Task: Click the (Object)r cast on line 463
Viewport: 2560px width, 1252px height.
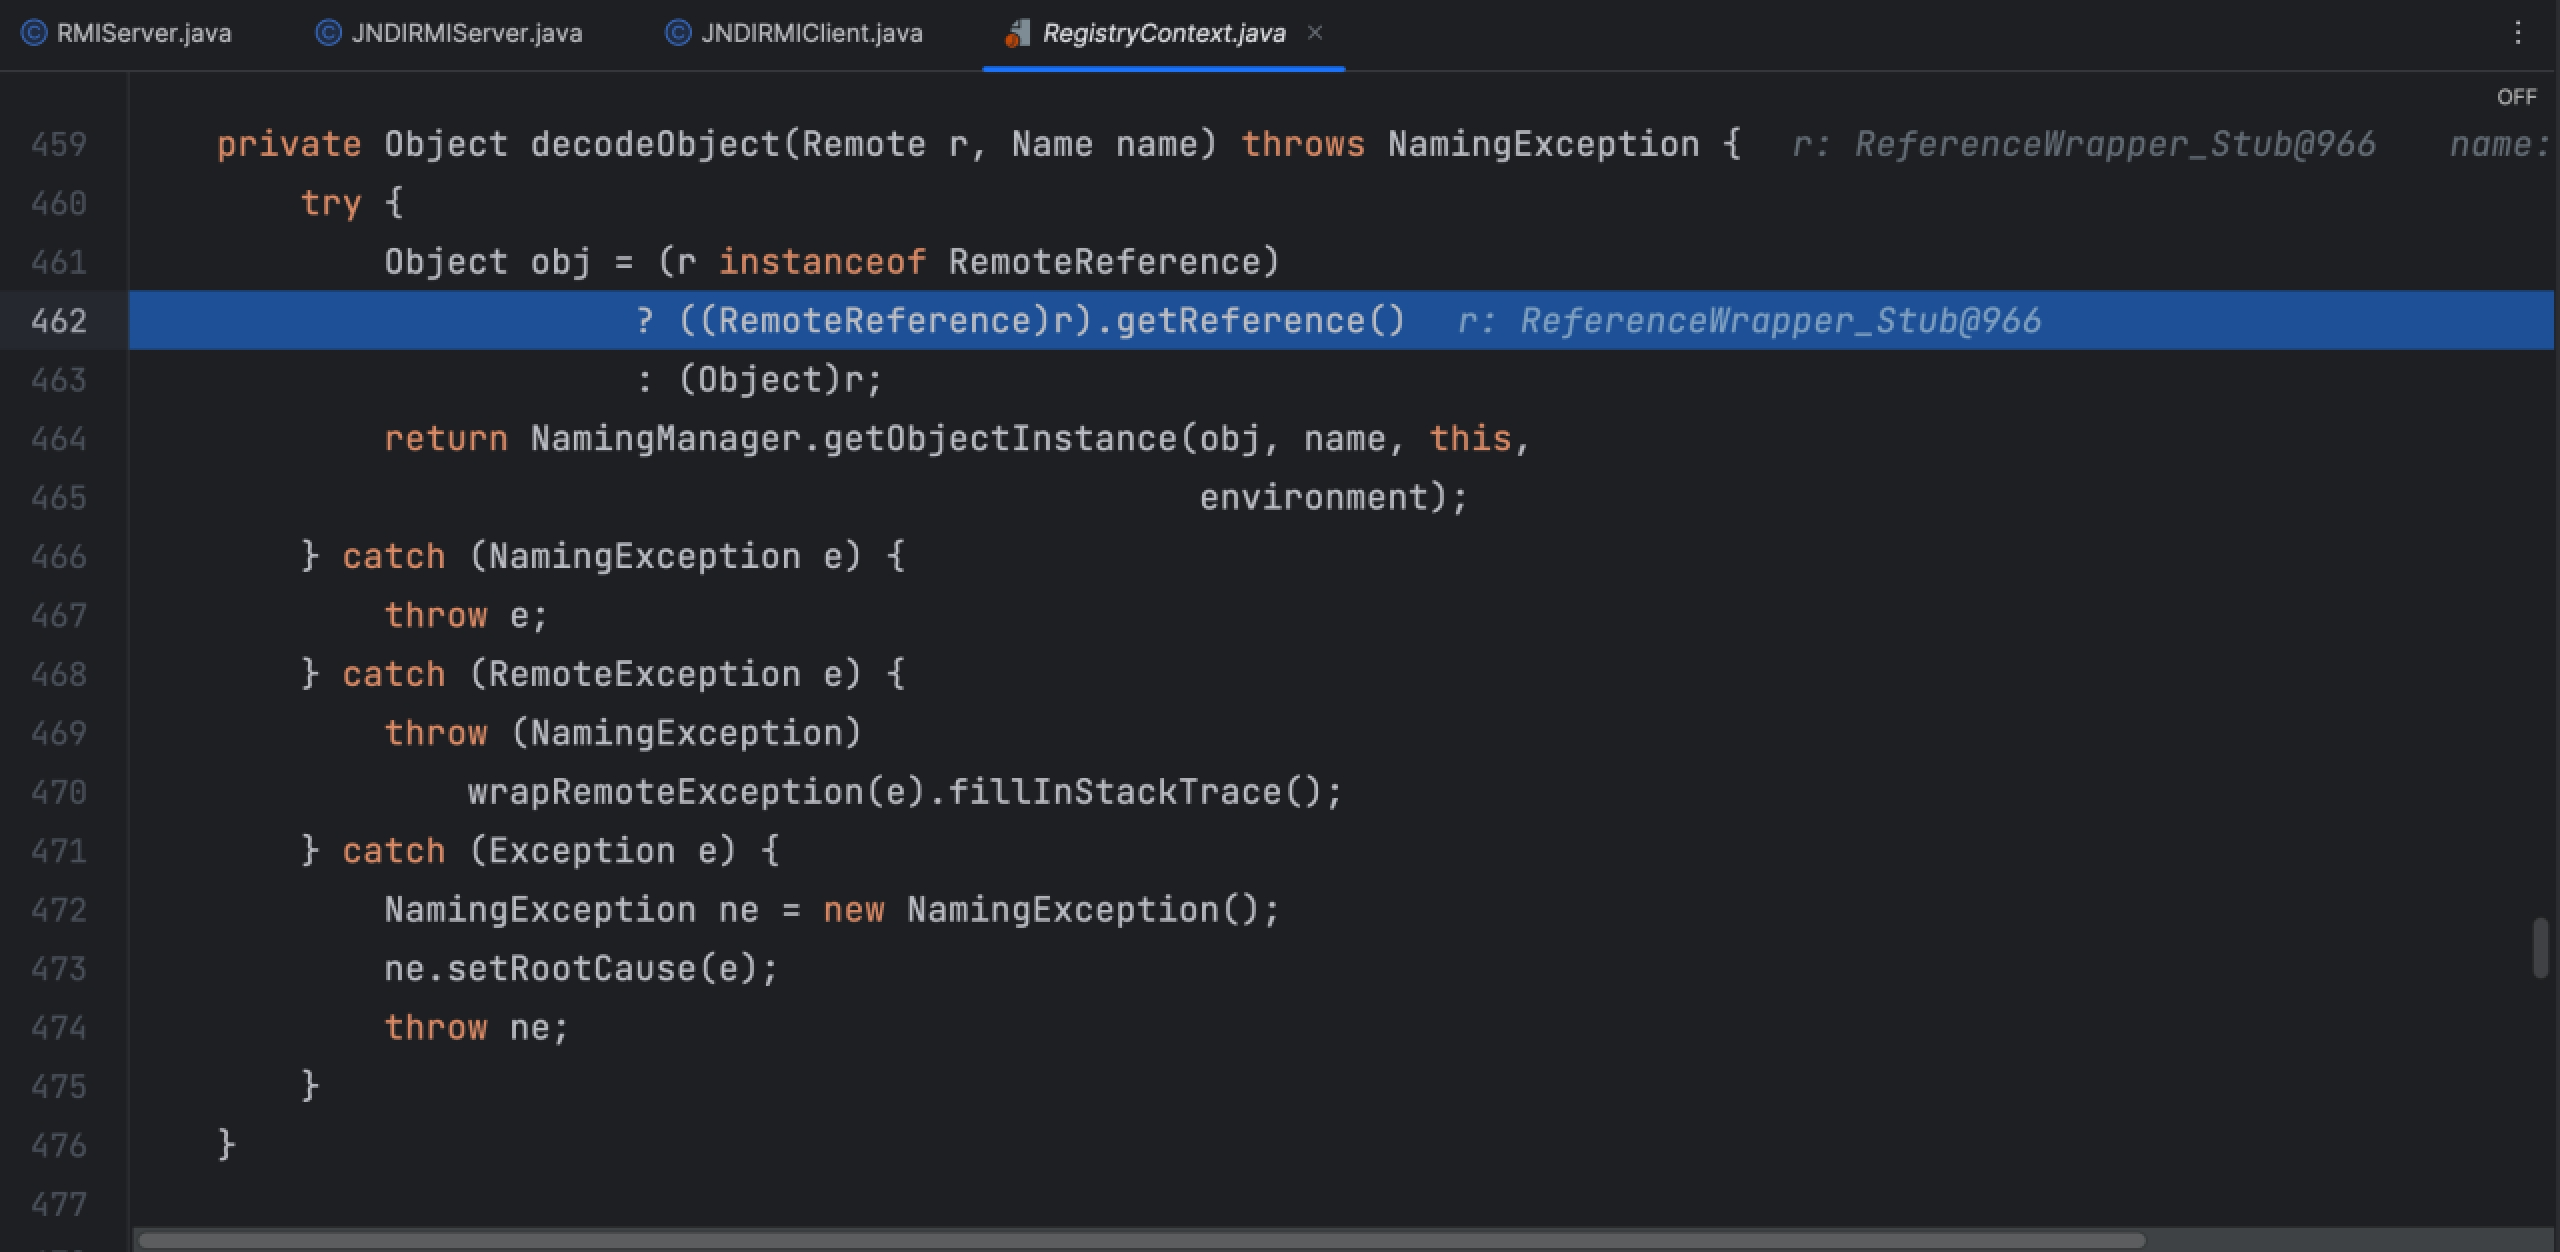Action: 770,380
